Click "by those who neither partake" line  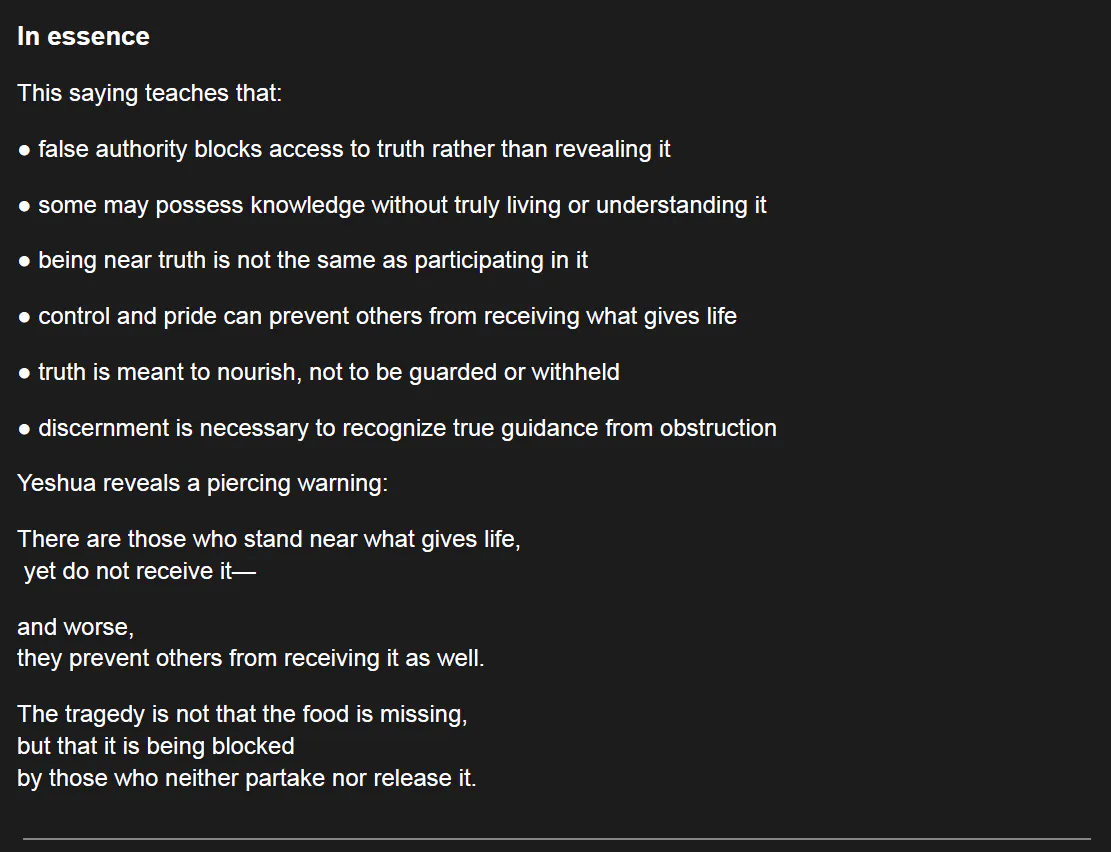tap(246, 779)
